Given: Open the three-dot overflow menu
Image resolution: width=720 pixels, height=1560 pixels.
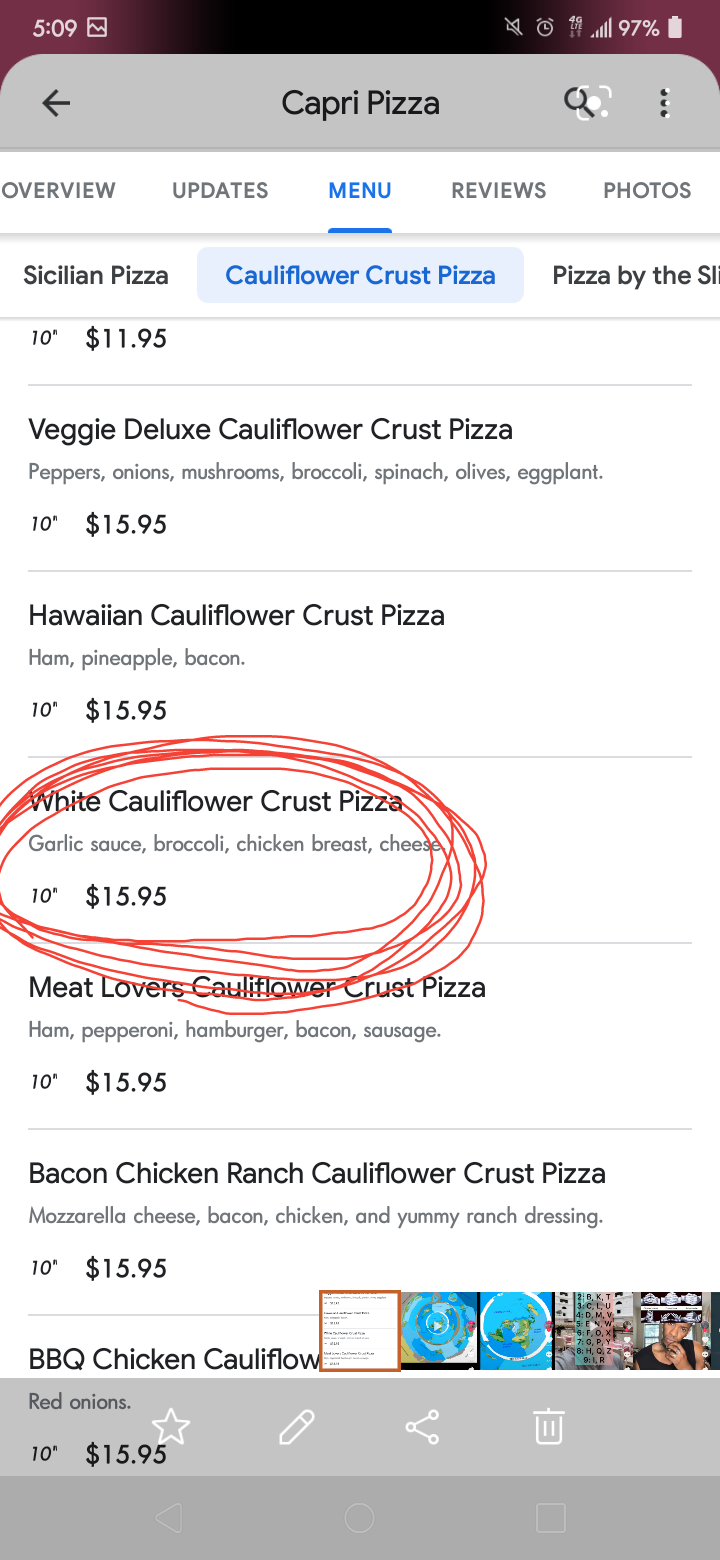Looking at the screenshot, I should pos(665,103).
